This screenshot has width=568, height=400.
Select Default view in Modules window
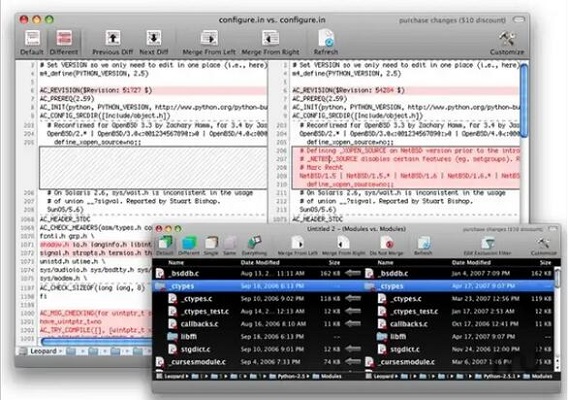coord(165,245)
